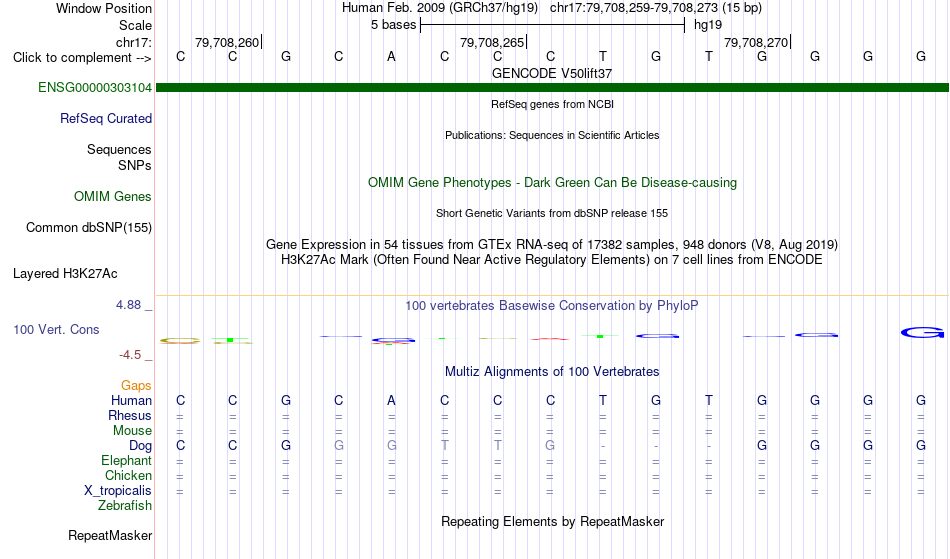
Task: Click the Window Position label
Action: coord(104,8)
